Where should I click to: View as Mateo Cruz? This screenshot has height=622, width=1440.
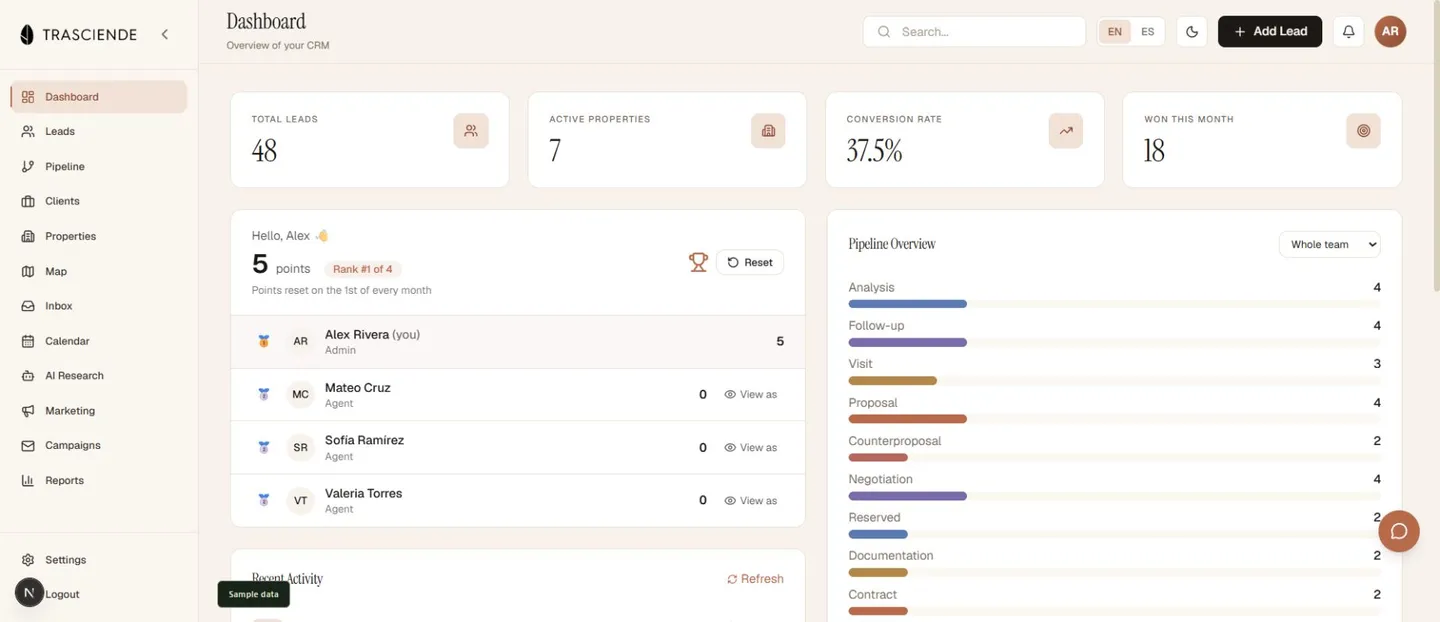click(751, 394)
